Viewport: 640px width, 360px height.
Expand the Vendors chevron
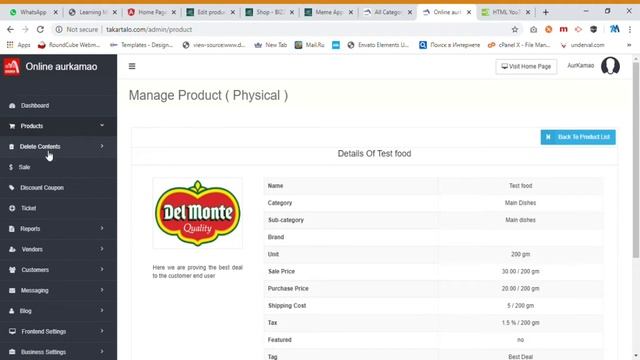pos(102,249)
